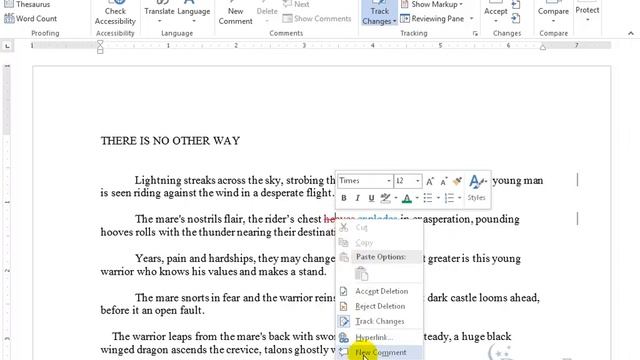Open the Word Count dialog
Viewport: 640px width, 360px height.
pyautogui.click(x=31, y=18)
